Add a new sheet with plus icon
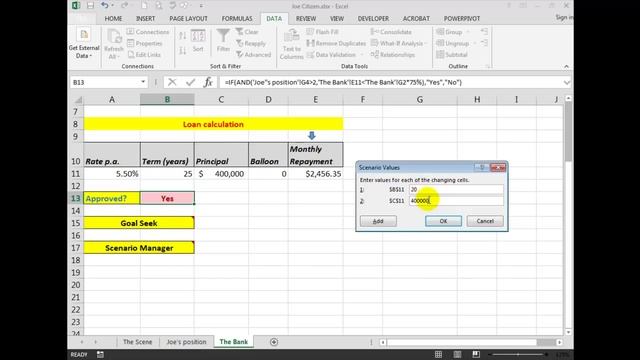This screenshot has height=360, width=640. (274, 342)
